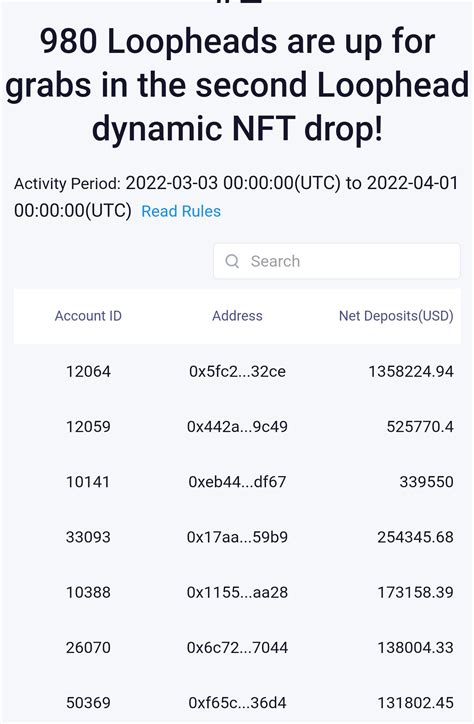This screenshot has height=724, width=474.
Task: Click the Net Deposits(USD) column header
Action: click(396, 316)
